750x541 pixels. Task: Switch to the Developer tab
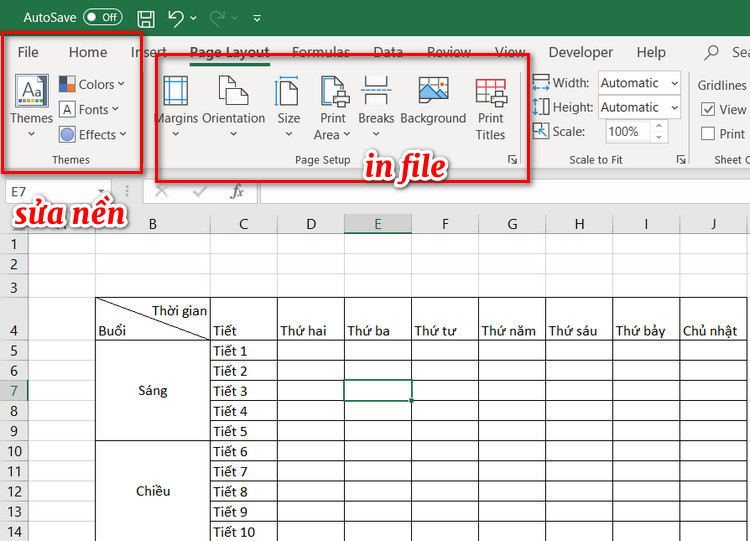pos(580,52)
